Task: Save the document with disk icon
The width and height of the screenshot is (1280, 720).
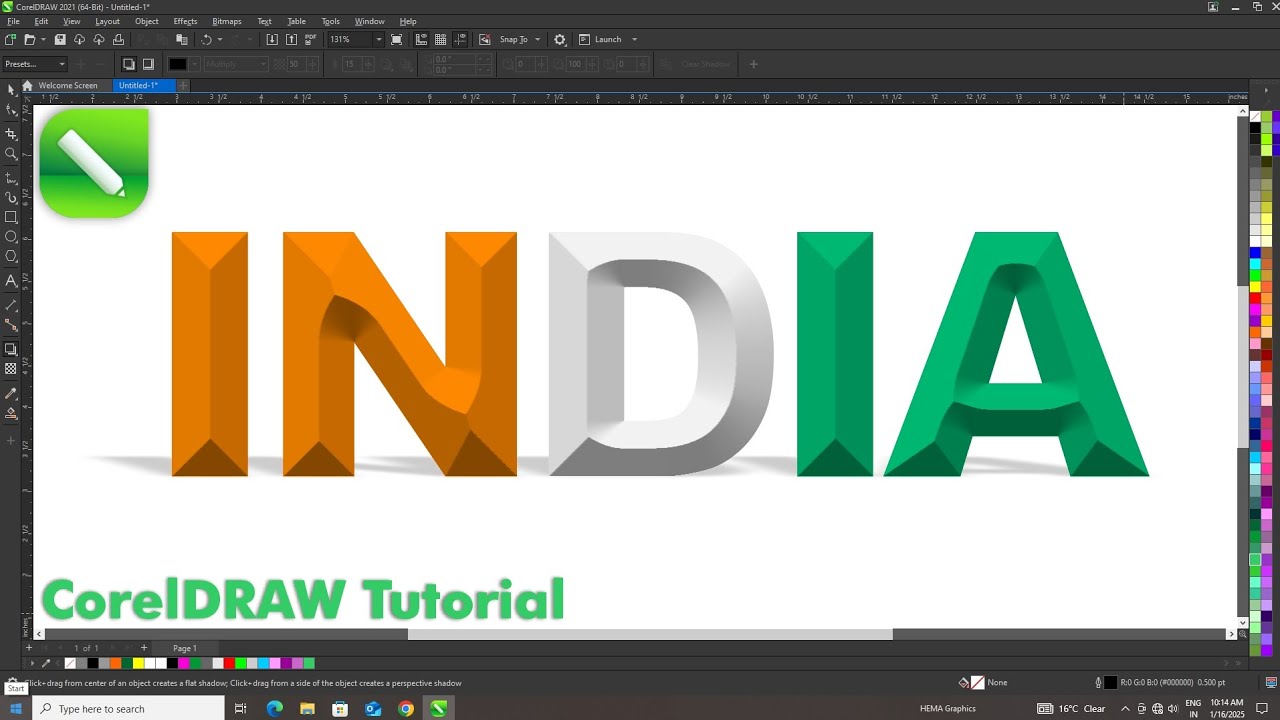Action: click(x=60, y=39)
